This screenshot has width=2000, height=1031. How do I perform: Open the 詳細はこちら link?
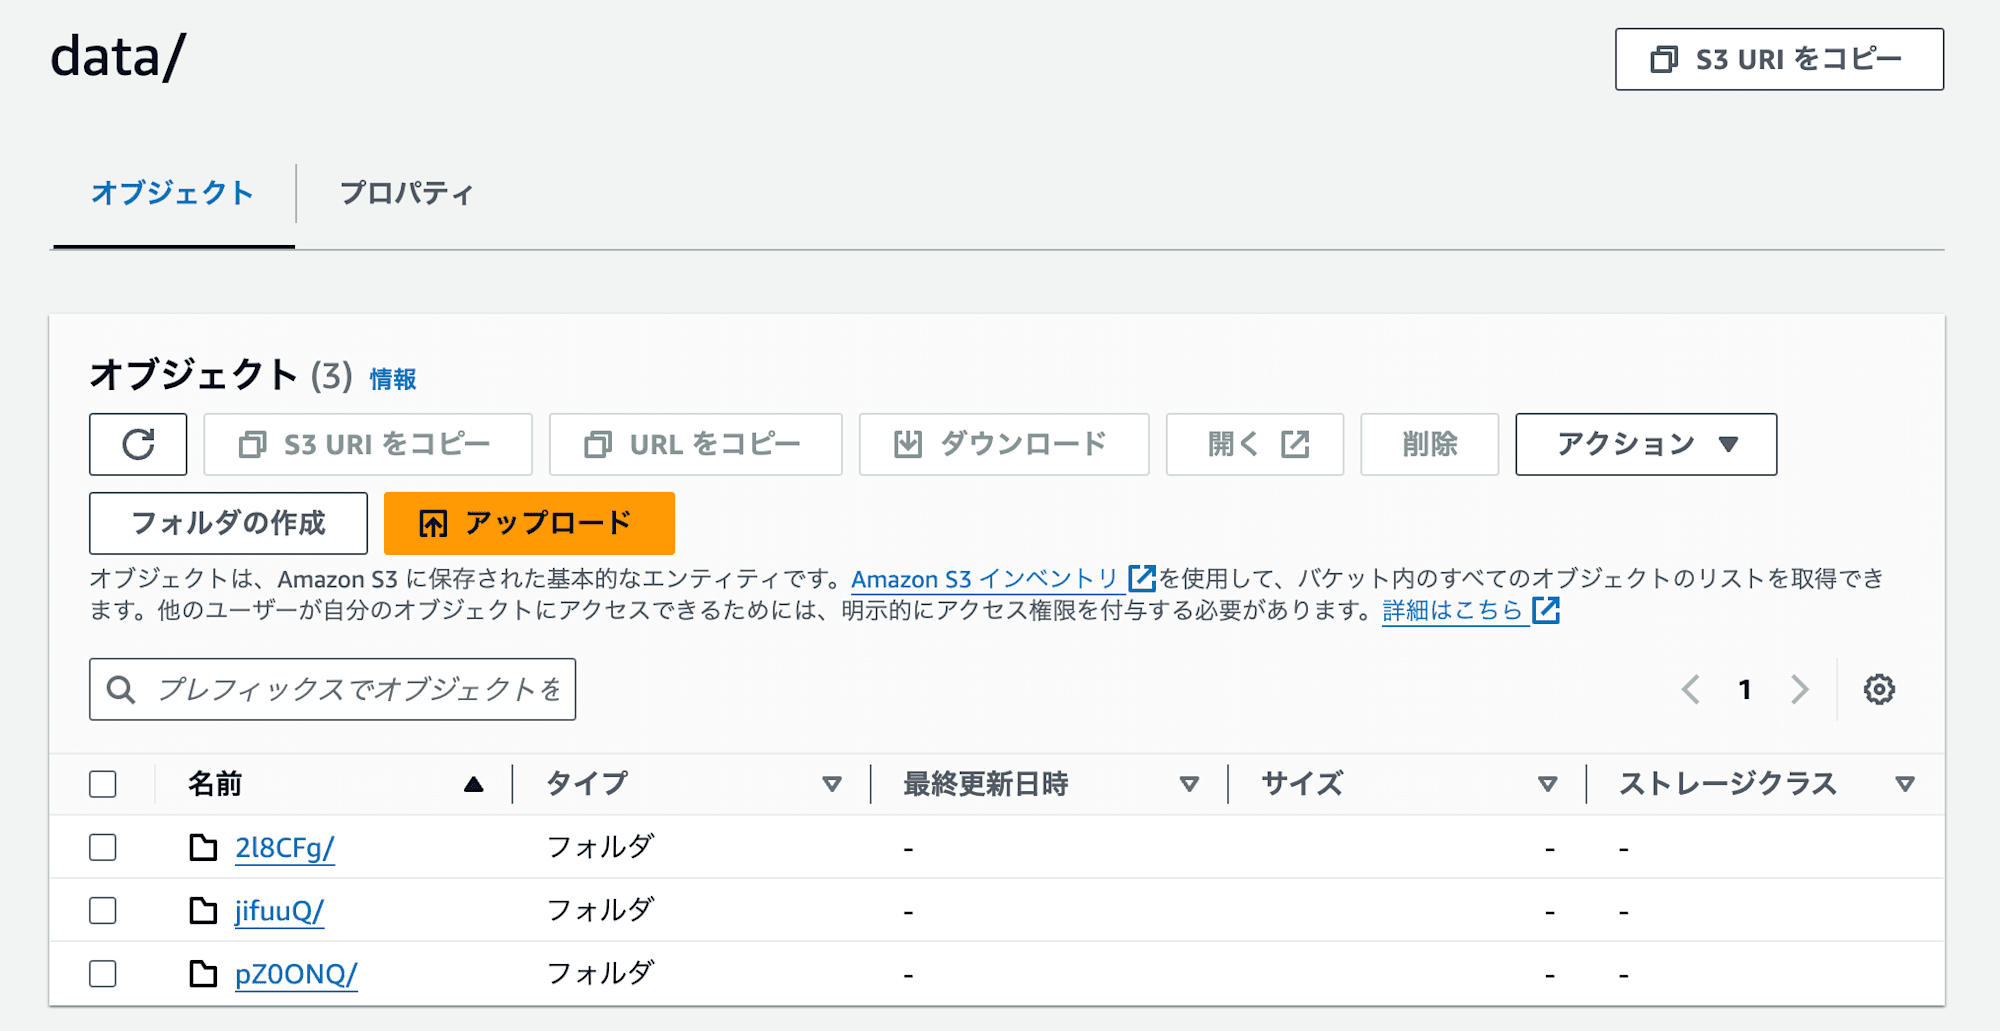coord(1452,610)
